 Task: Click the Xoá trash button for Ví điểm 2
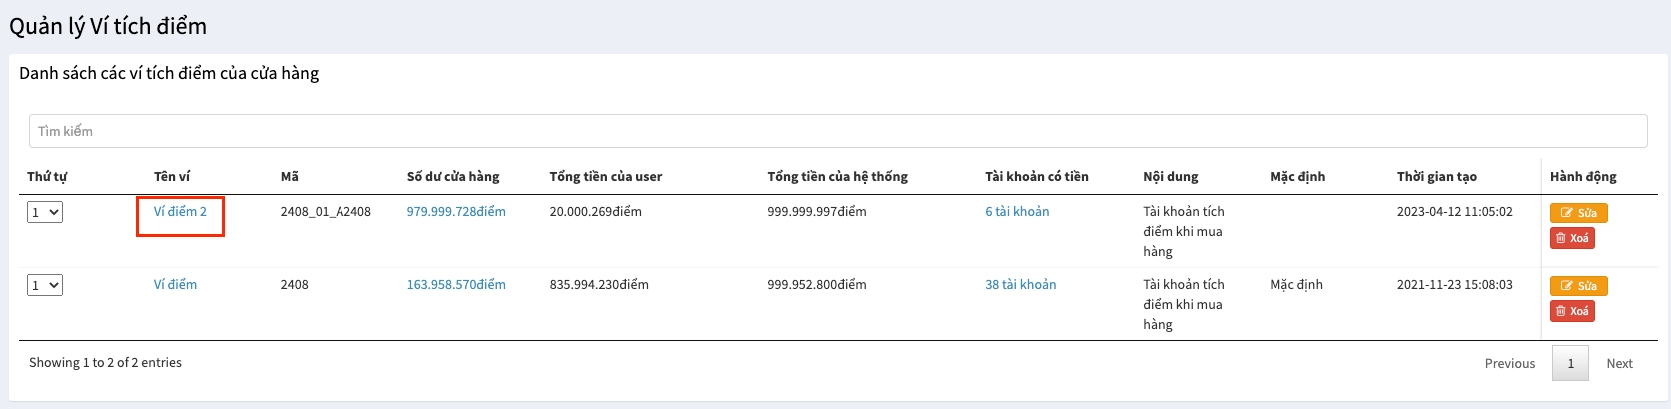tap(1572, 238)
